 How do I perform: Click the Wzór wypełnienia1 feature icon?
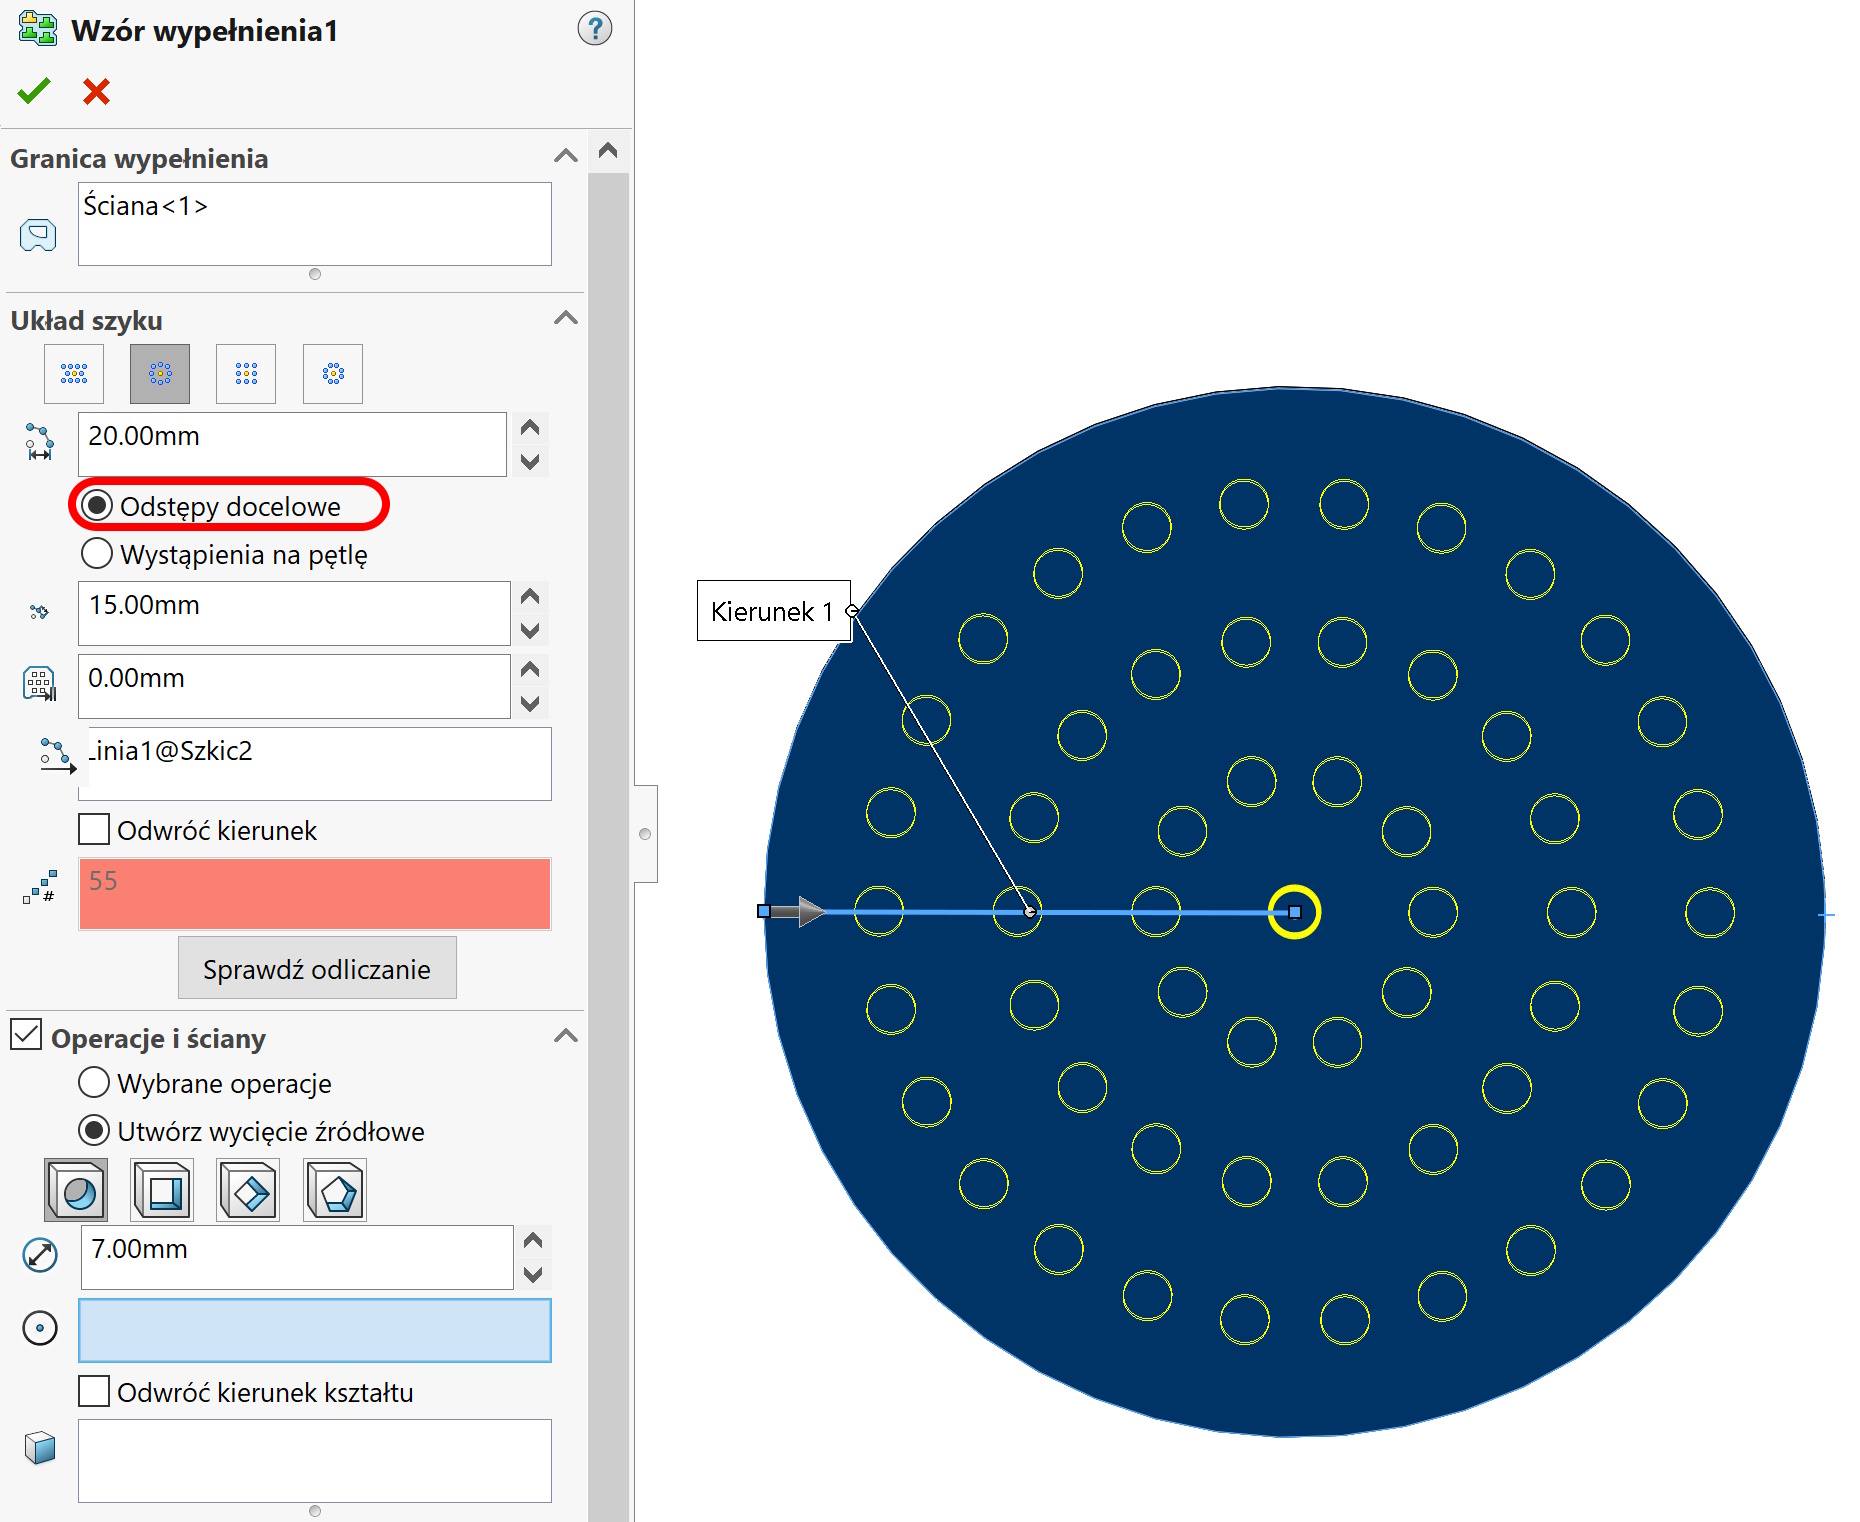point(38,28)
